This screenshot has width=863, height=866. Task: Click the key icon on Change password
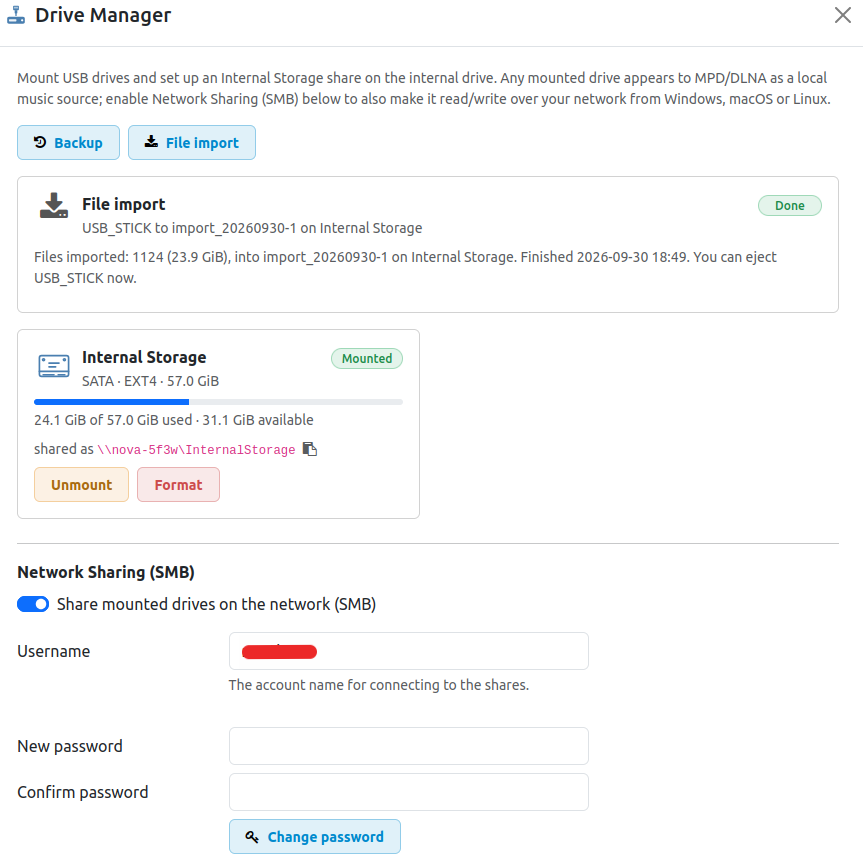click(252, 837)
